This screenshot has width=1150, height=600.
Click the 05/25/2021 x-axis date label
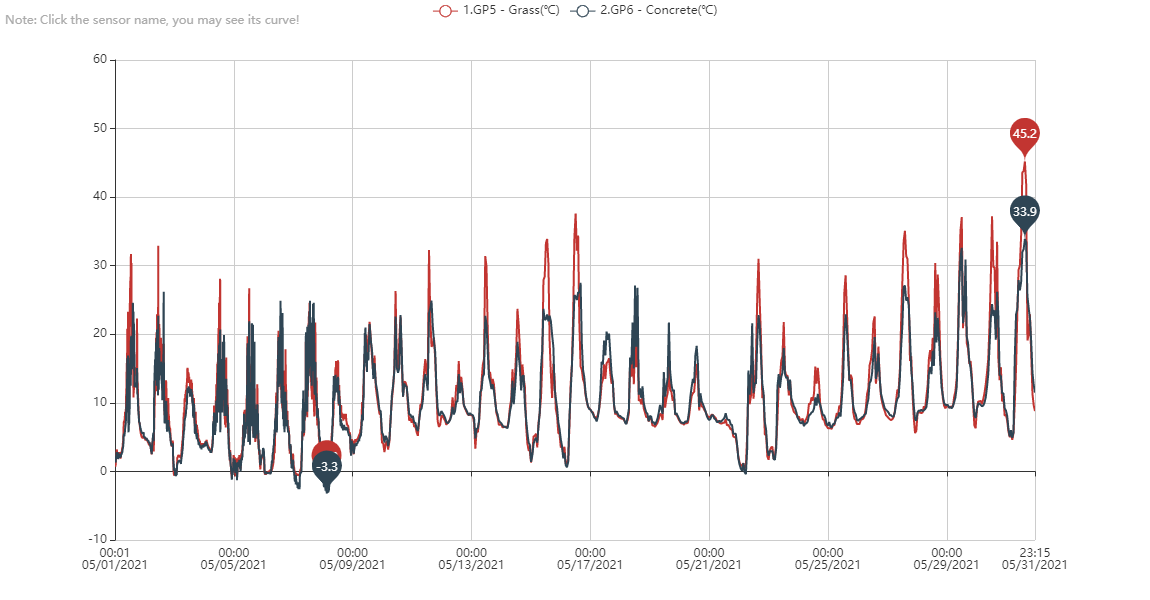coord(827,564)
